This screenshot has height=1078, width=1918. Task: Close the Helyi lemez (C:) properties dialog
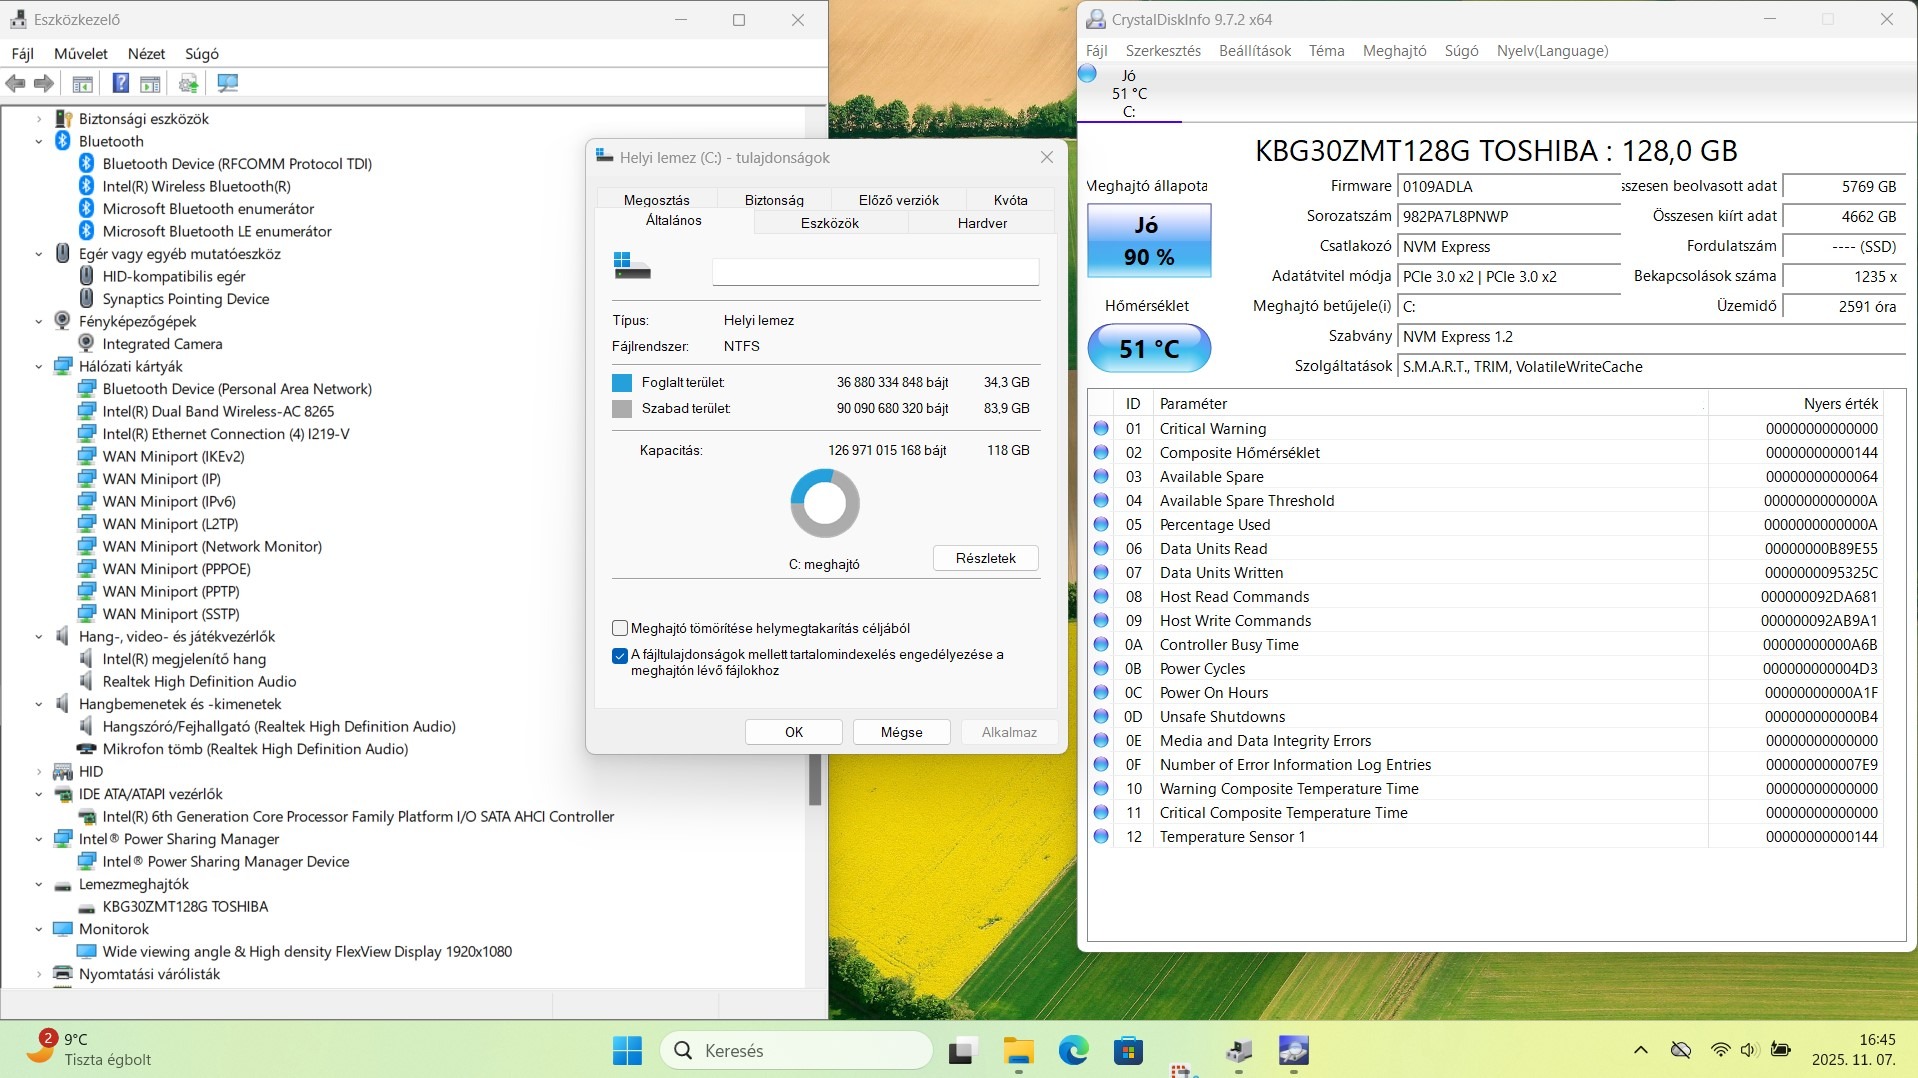tap(1047, 157)
